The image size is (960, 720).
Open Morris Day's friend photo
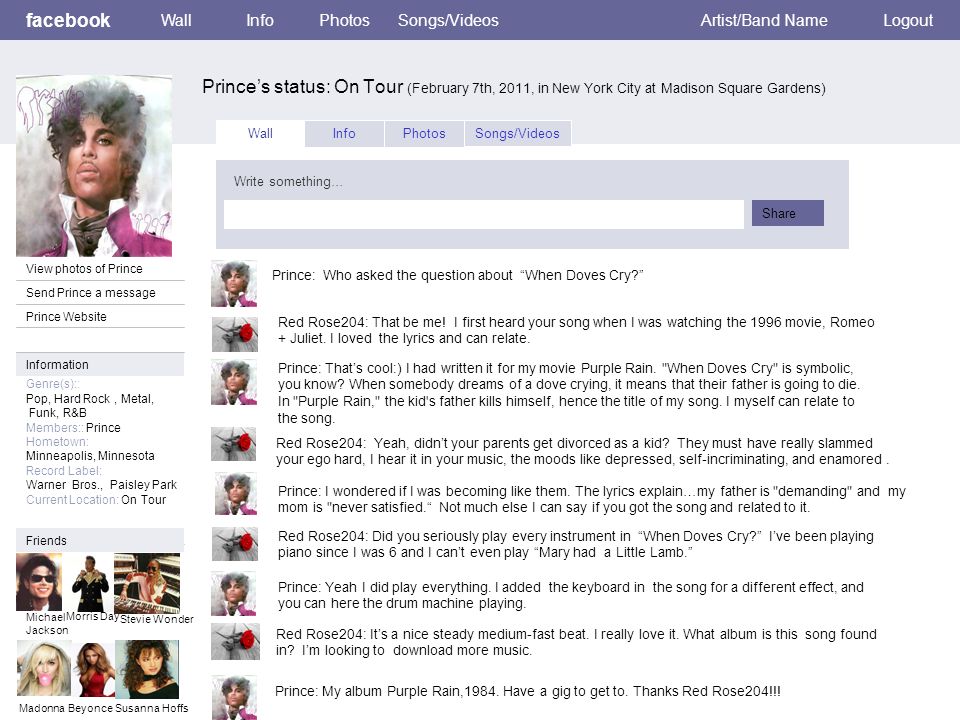89,583
